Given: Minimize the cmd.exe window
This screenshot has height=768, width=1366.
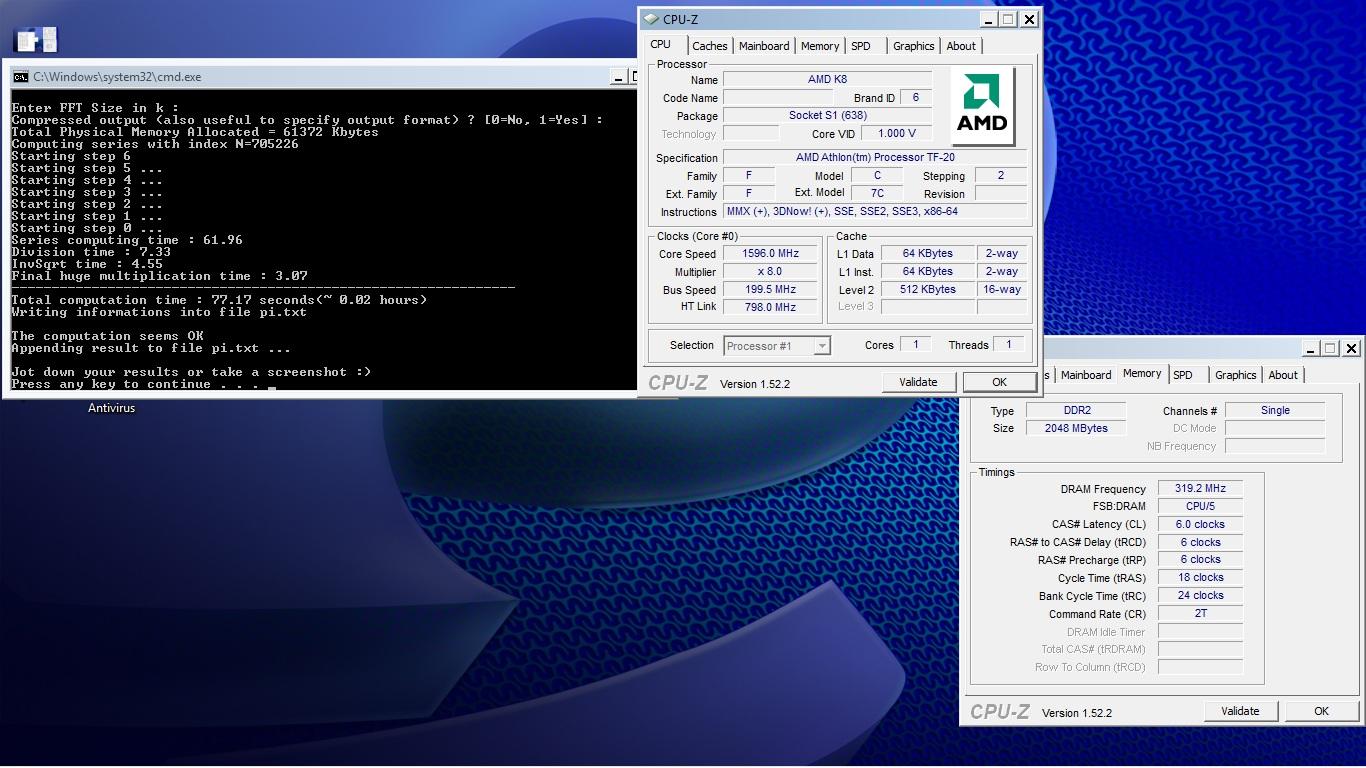Looking at the screenshot, I should click(619, 77).
